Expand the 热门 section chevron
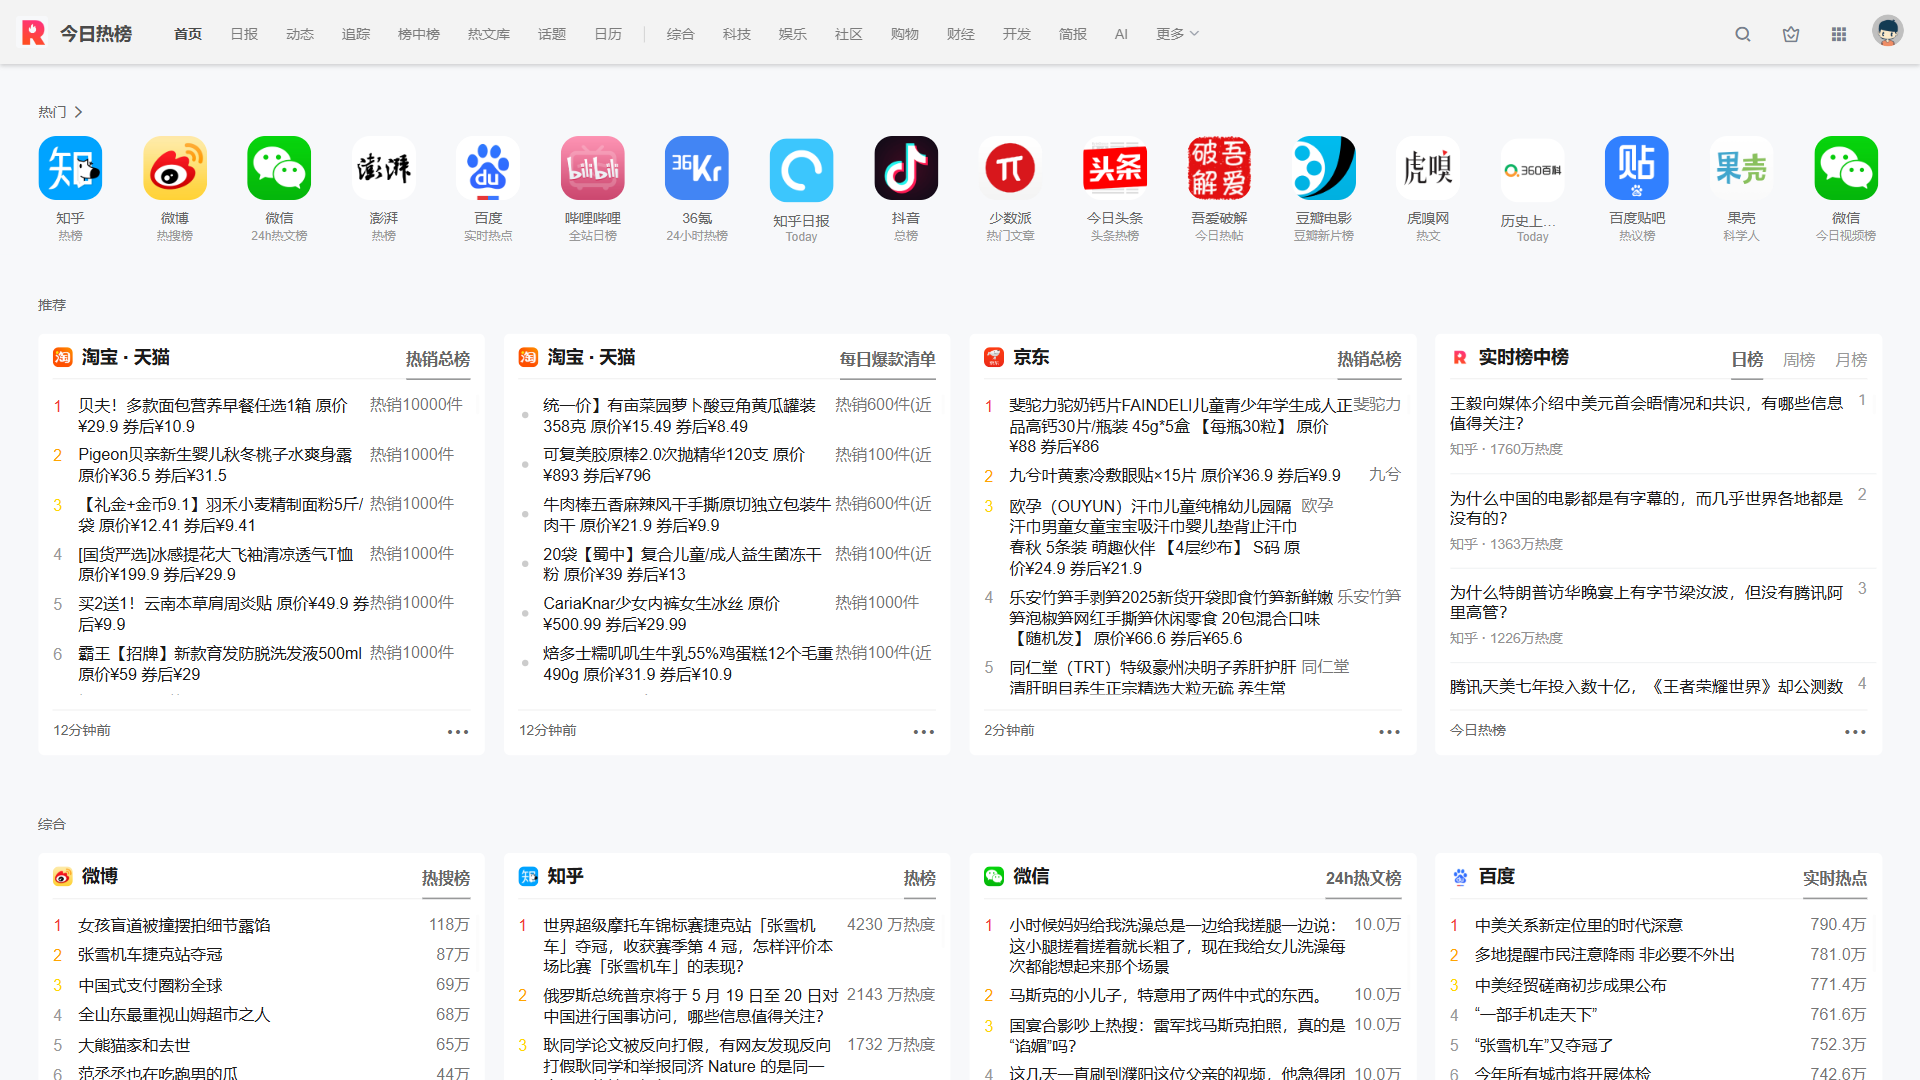1920x1080 pixels. tap(78, 112)
